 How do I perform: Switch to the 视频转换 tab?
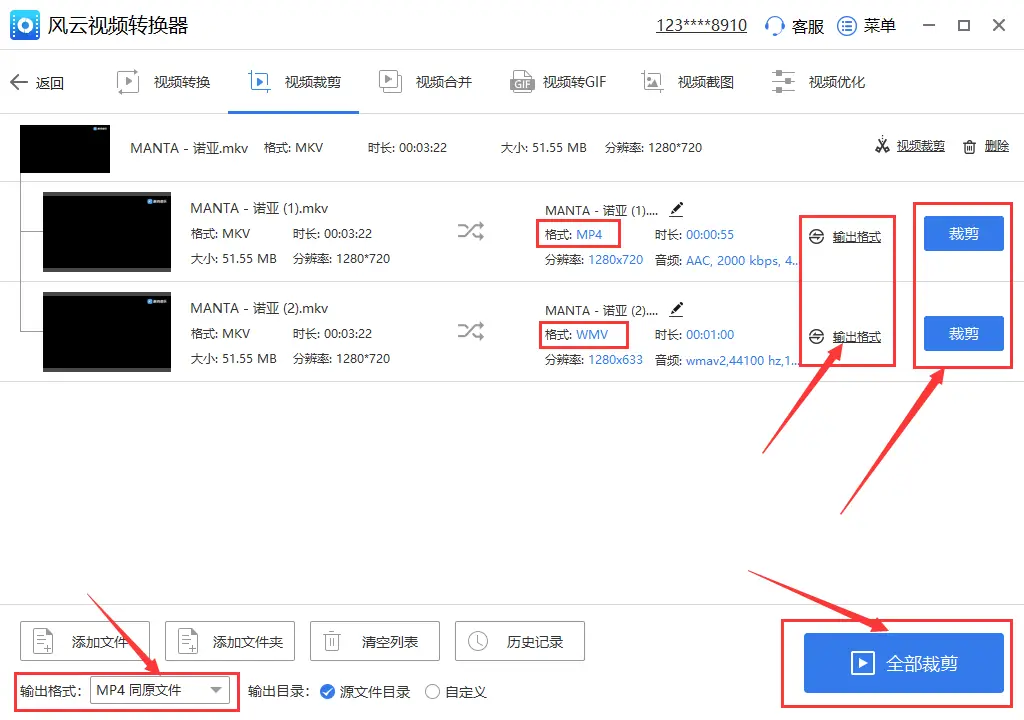click(x=163, y=82)
